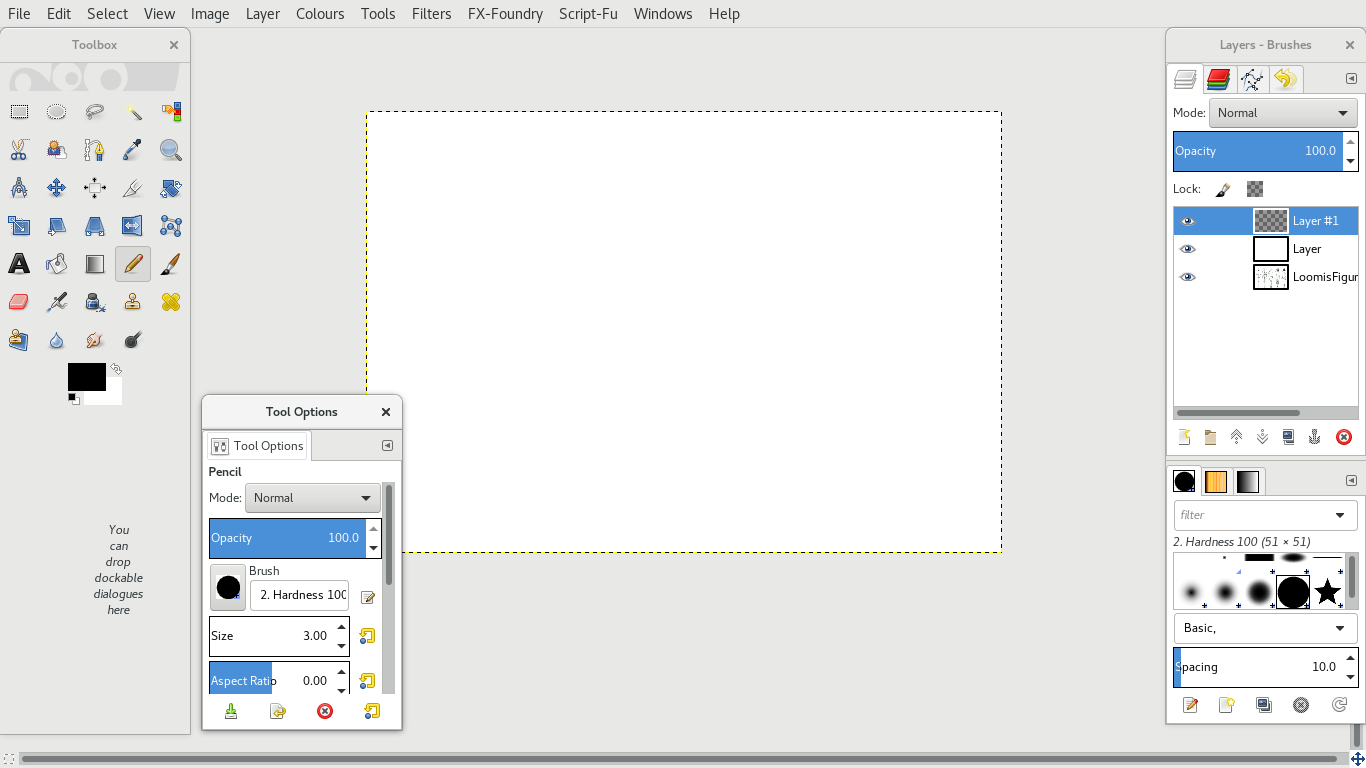Choose the Zoom magnifier tool
The width and height of the screenshot is (1366, 768).
[x=171, y=150]
